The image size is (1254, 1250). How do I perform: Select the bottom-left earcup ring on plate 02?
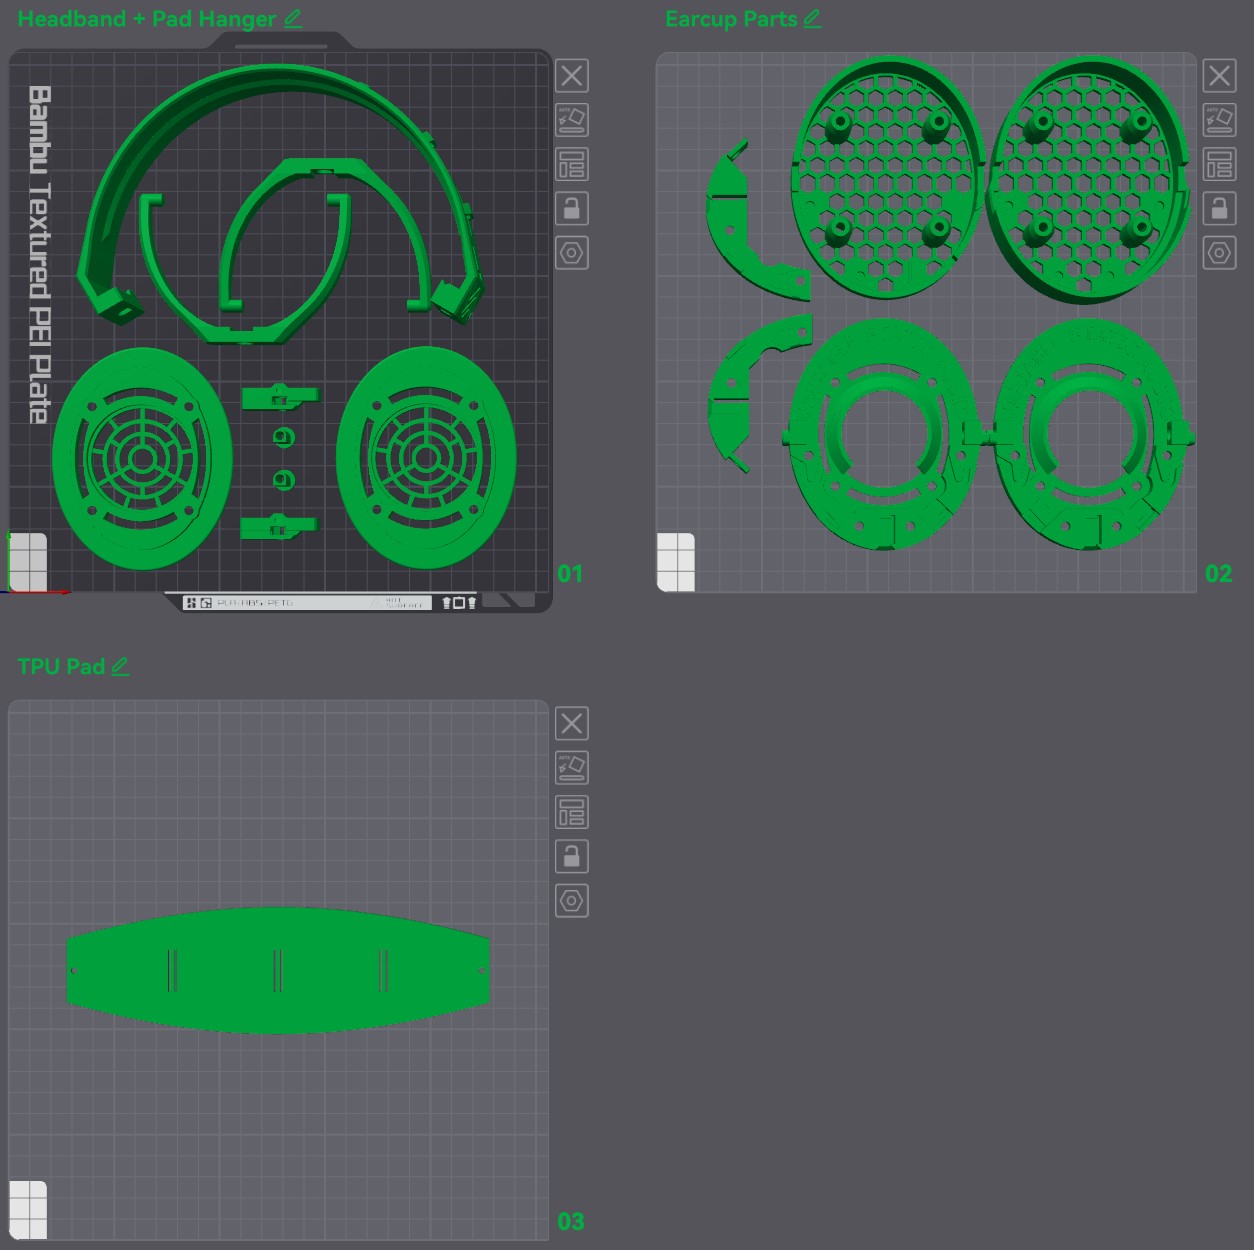click(882, 436)
